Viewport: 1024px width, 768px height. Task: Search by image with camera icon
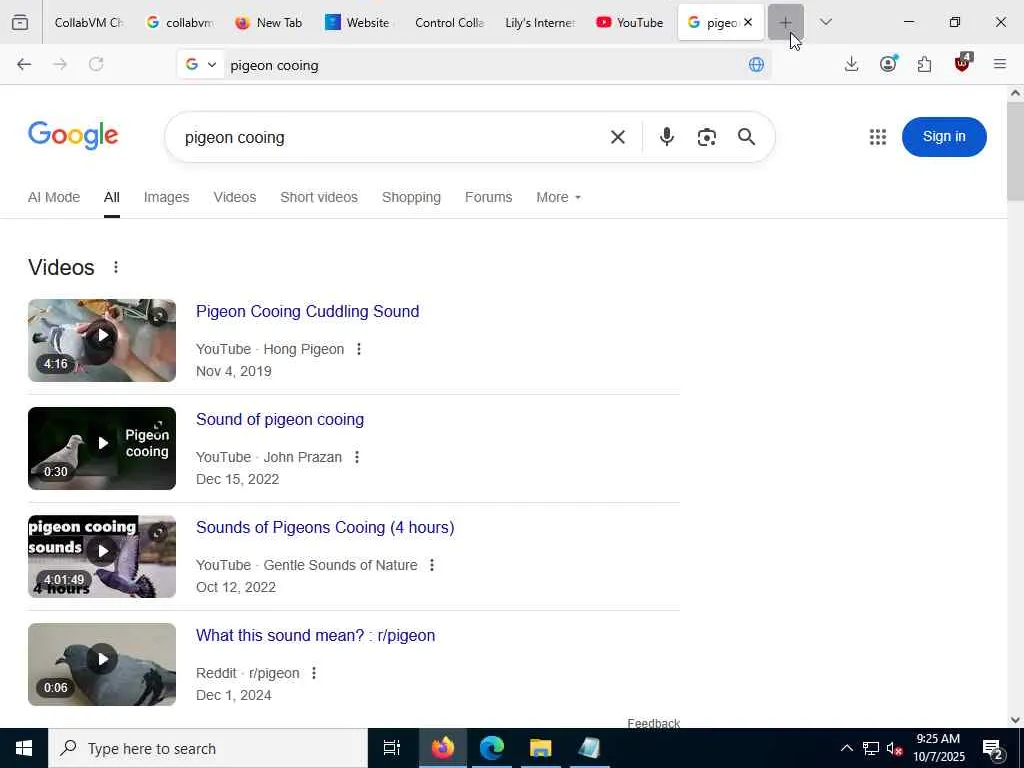click(707, 137)
